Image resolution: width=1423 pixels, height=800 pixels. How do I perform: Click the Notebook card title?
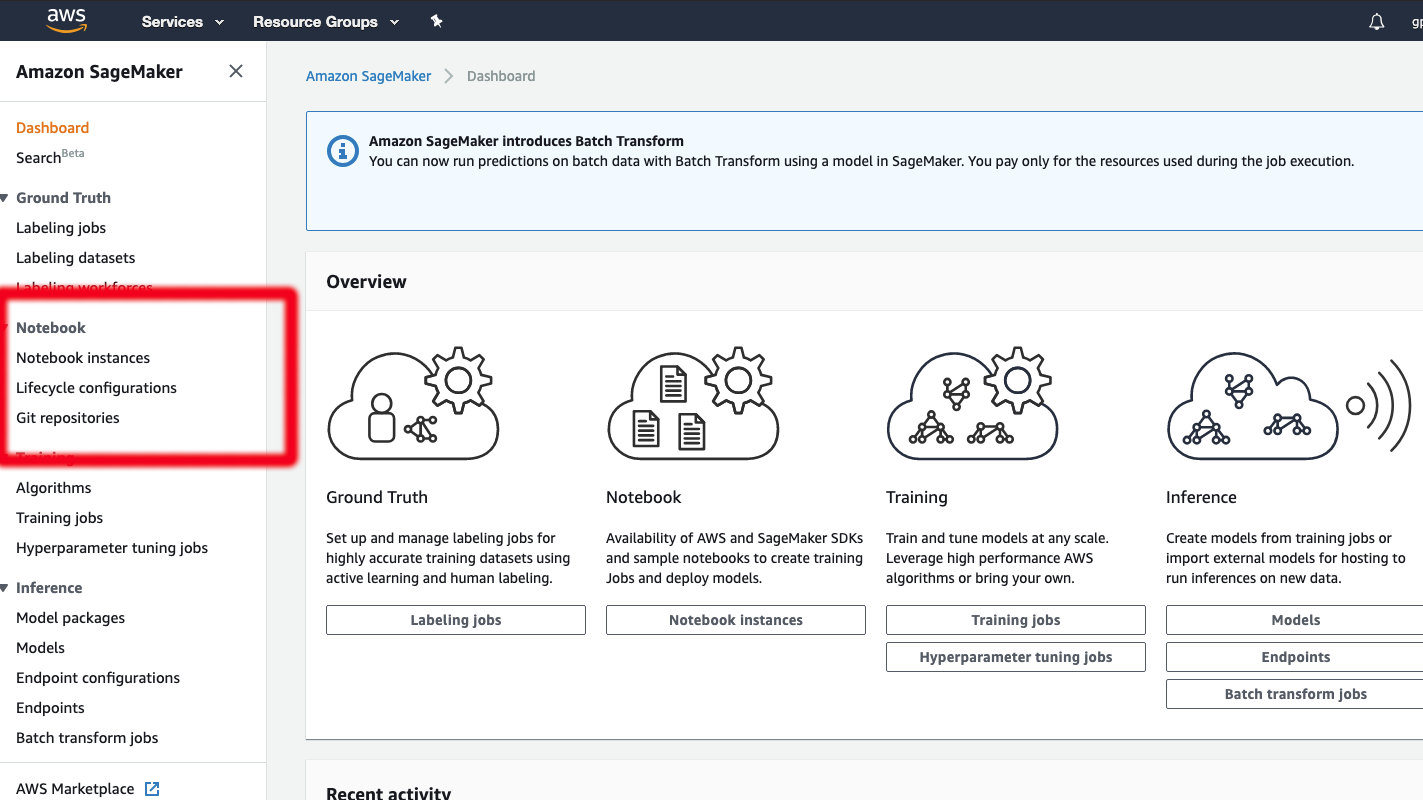point(644,497)
